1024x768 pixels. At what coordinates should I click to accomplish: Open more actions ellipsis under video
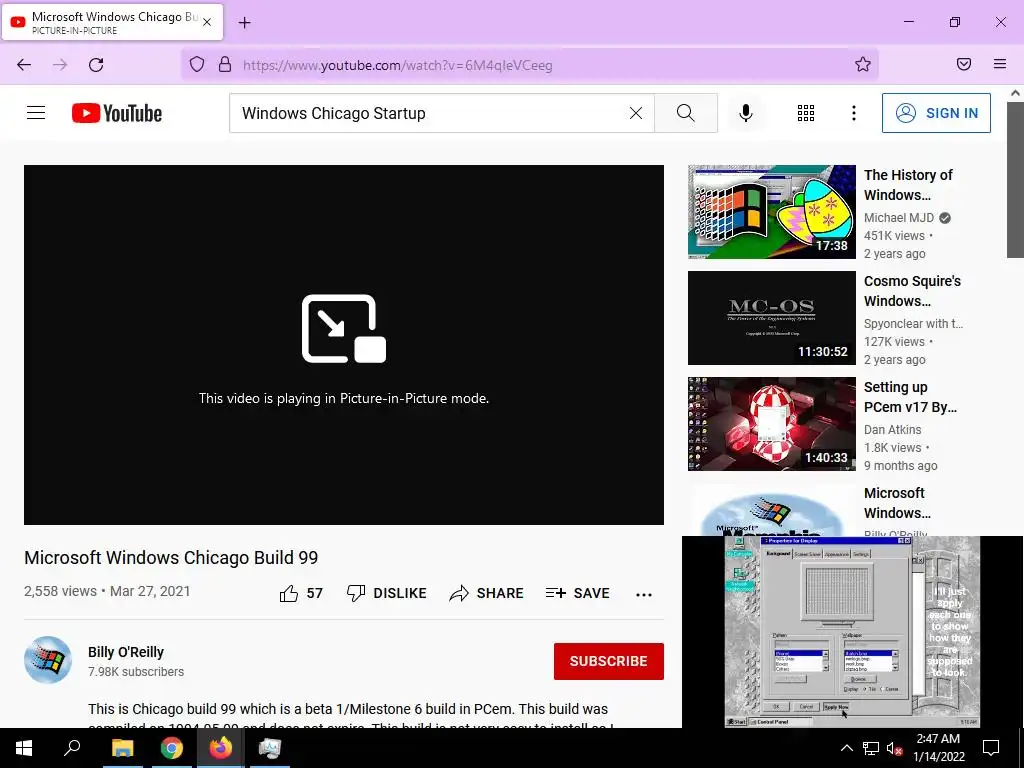coord(644,594)
